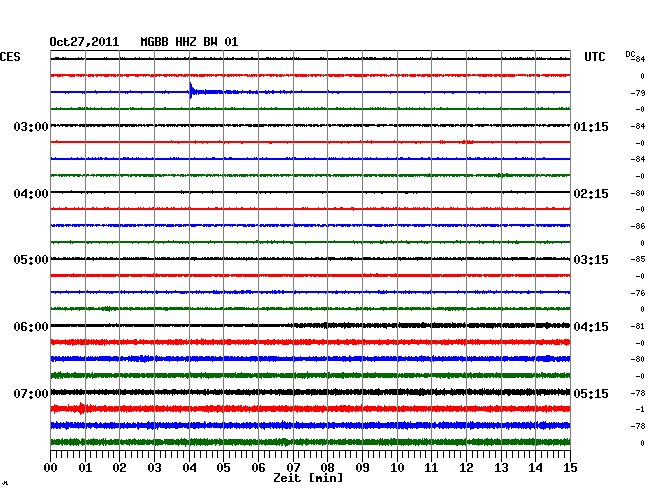Click the x-axis minute label "14"
The width and height of the screenshot is (650, 494).
point(535,468)
